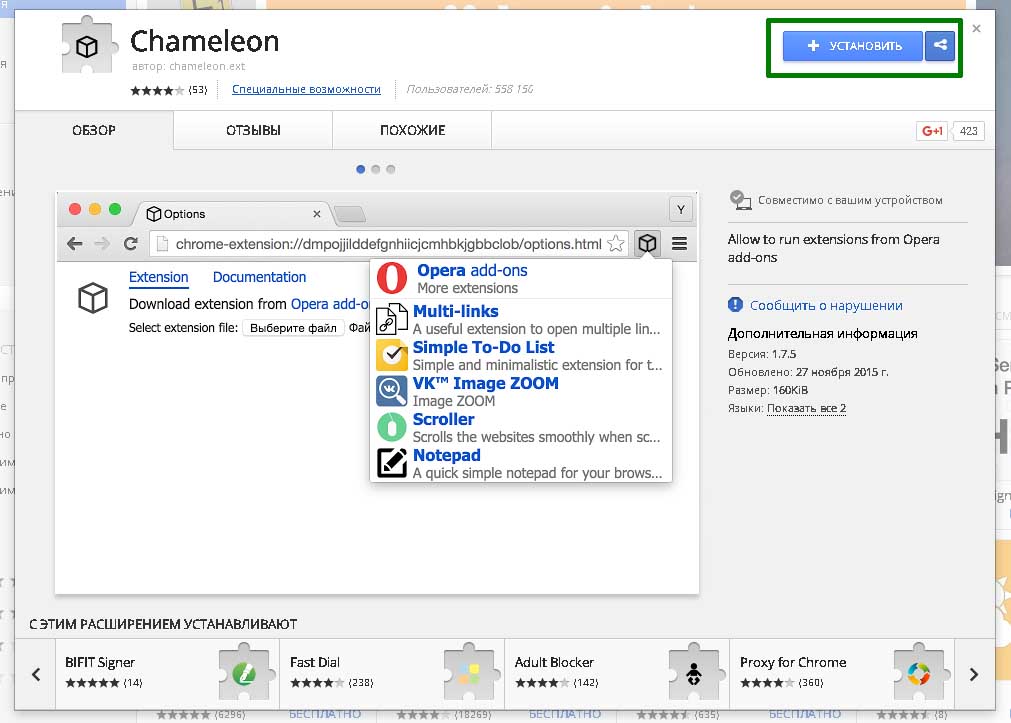Click the compatible-with-device checkmark icon
Image resolution: width=1011 pixels, height=723 pixels.
740,200
